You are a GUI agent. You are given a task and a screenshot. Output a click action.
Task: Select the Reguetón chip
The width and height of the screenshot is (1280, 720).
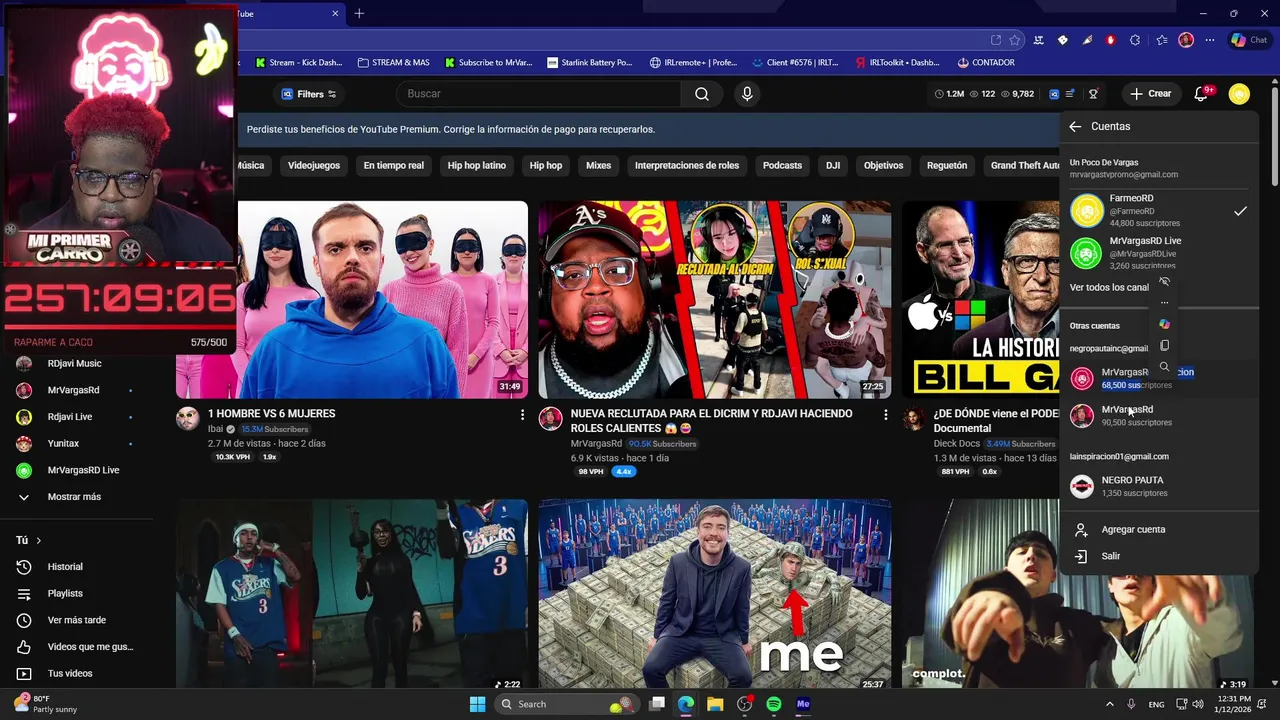coord(947,165)
